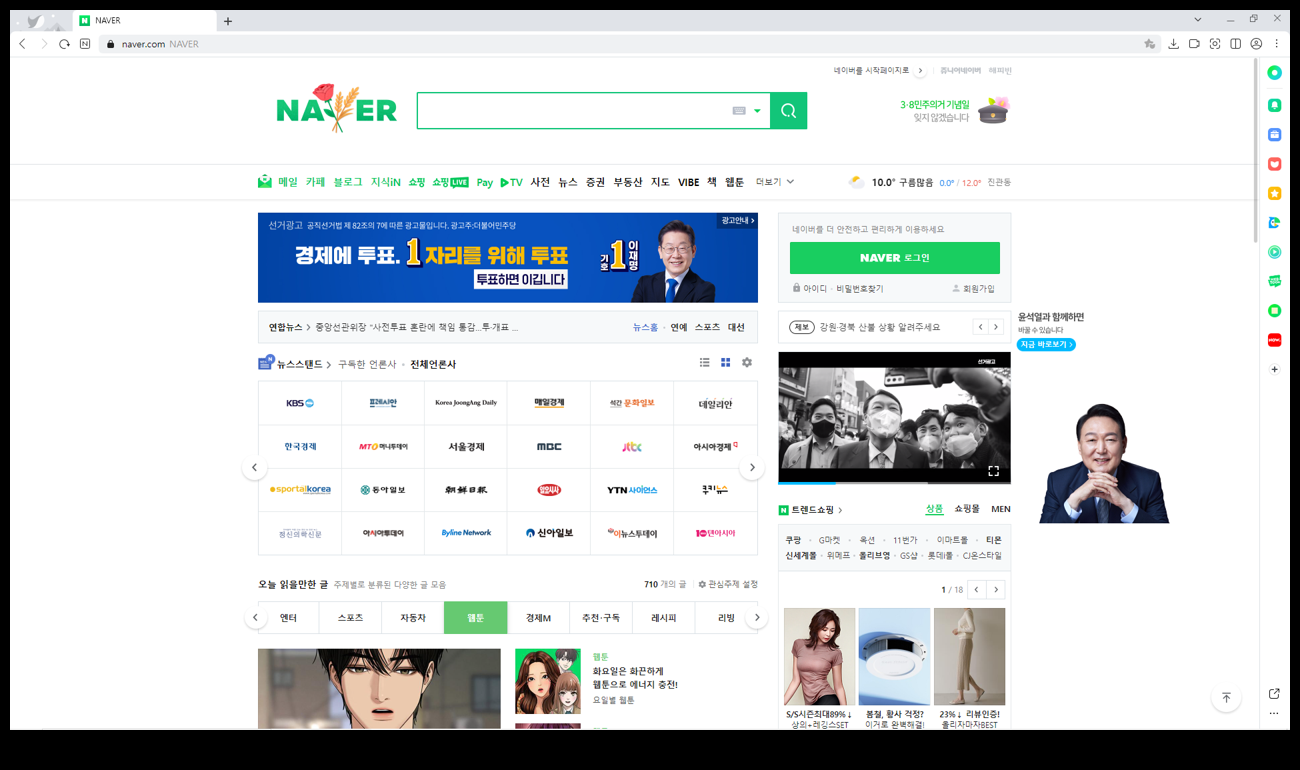Click the video ad progress bar
This screenshot has width=1300, height=770.
[x=894, y=483]
